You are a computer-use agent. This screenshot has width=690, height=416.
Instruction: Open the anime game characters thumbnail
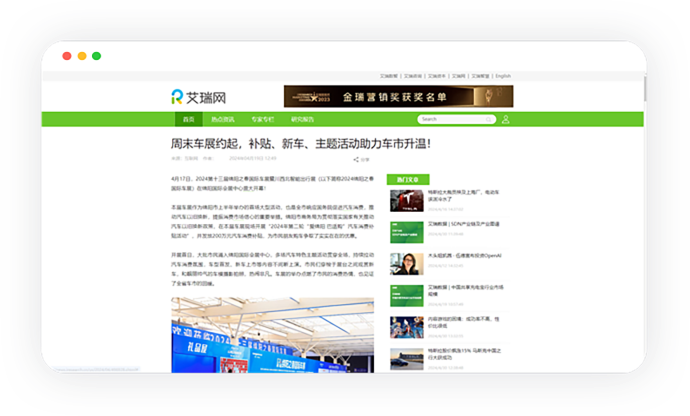pos(407,328)
